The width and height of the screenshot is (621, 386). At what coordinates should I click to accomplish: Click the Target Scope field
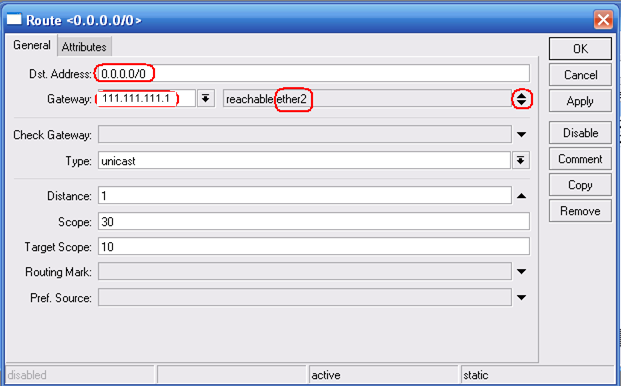(314, 247)
